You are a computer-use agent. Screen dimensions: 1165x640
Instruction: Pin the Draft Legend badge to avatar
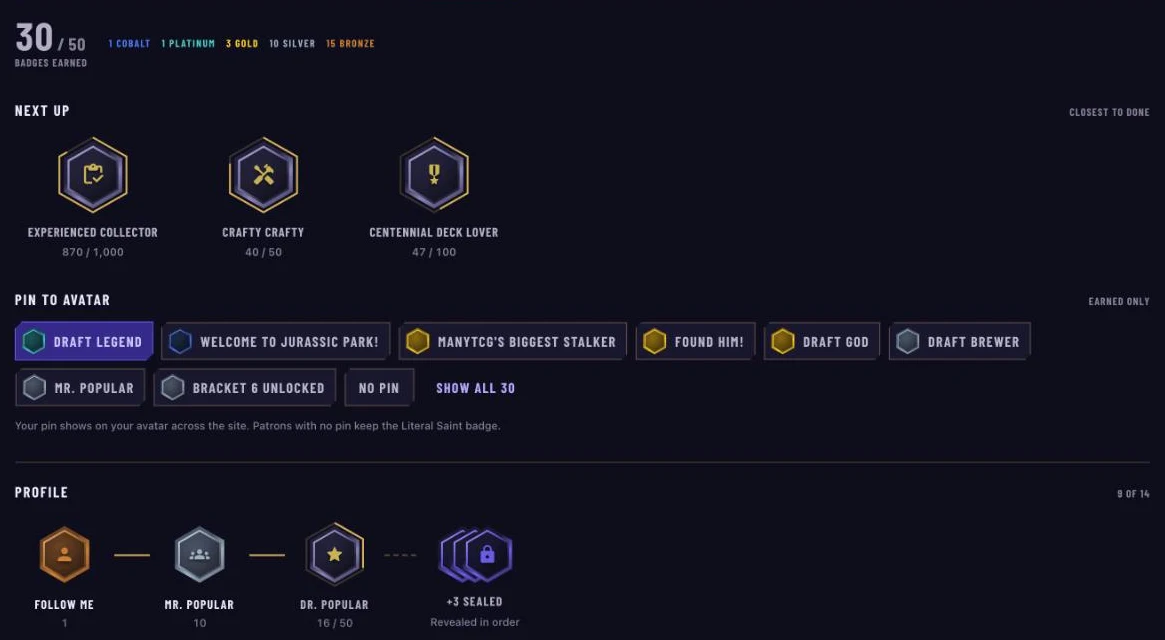(84, 341)
